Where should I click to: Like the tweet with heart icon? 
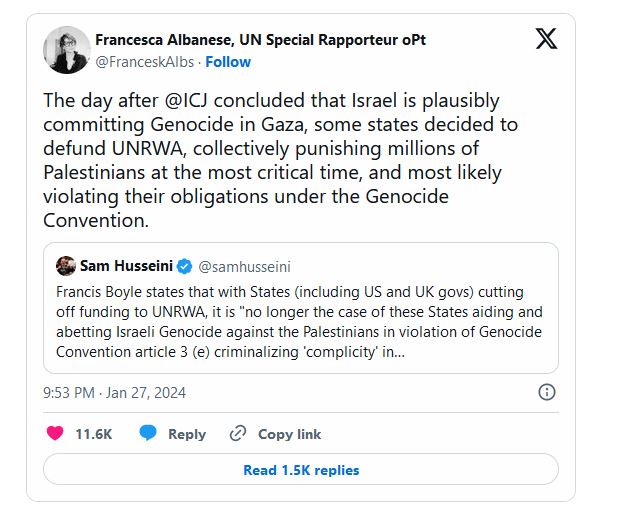(56, 433)
